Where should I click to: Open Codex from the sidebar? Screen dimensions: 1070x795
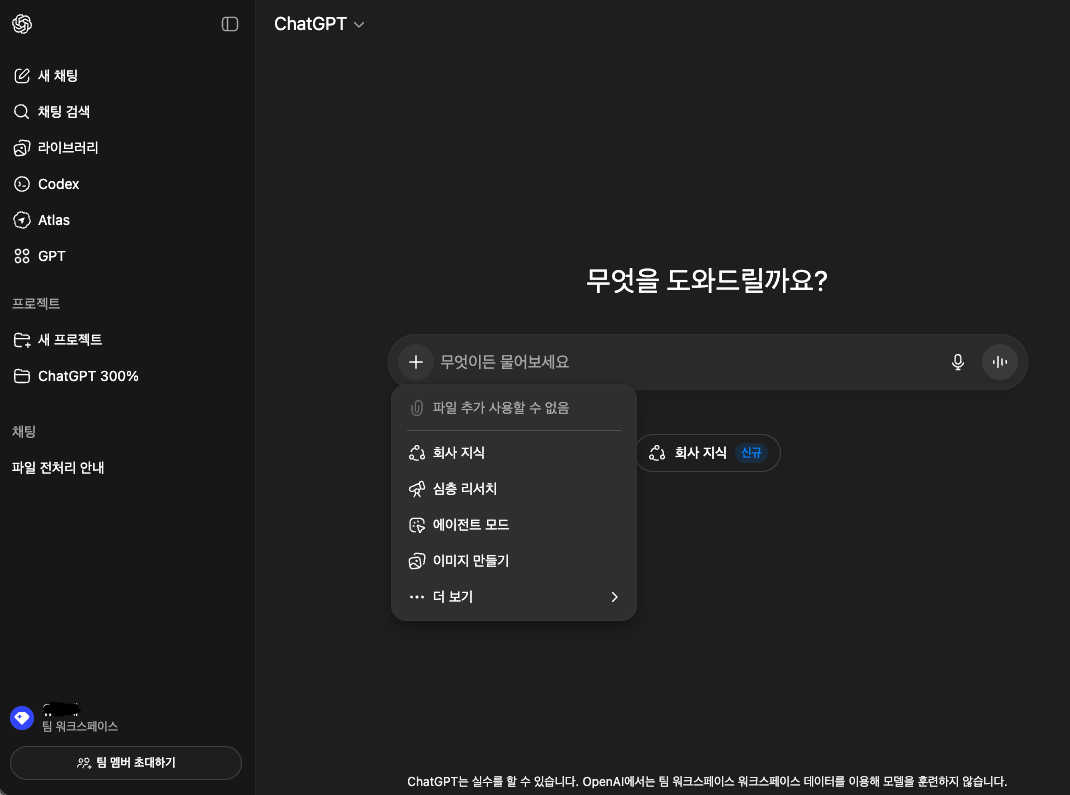pyautogui.click(x=46, y=184)
